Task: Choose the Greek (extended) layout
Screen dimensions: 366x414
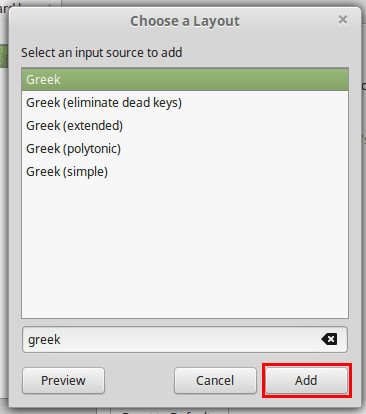Action: click(185, 126)
